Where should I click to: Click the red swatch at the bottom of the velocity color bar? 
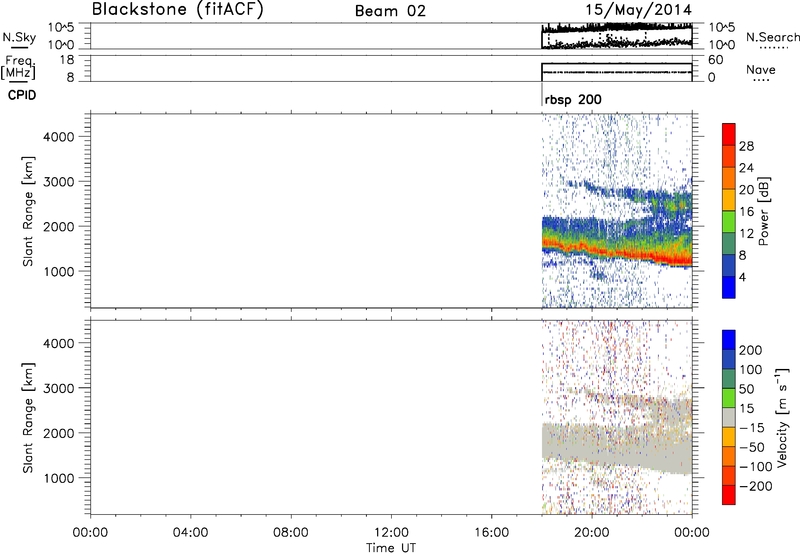pyautogui.click(x=729, y=495)
